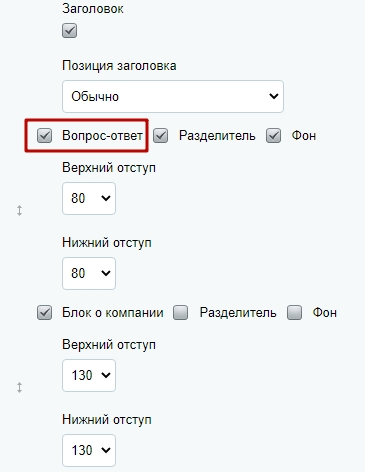Toggle the Вопрос-ответ checkbox

point(44,136)
